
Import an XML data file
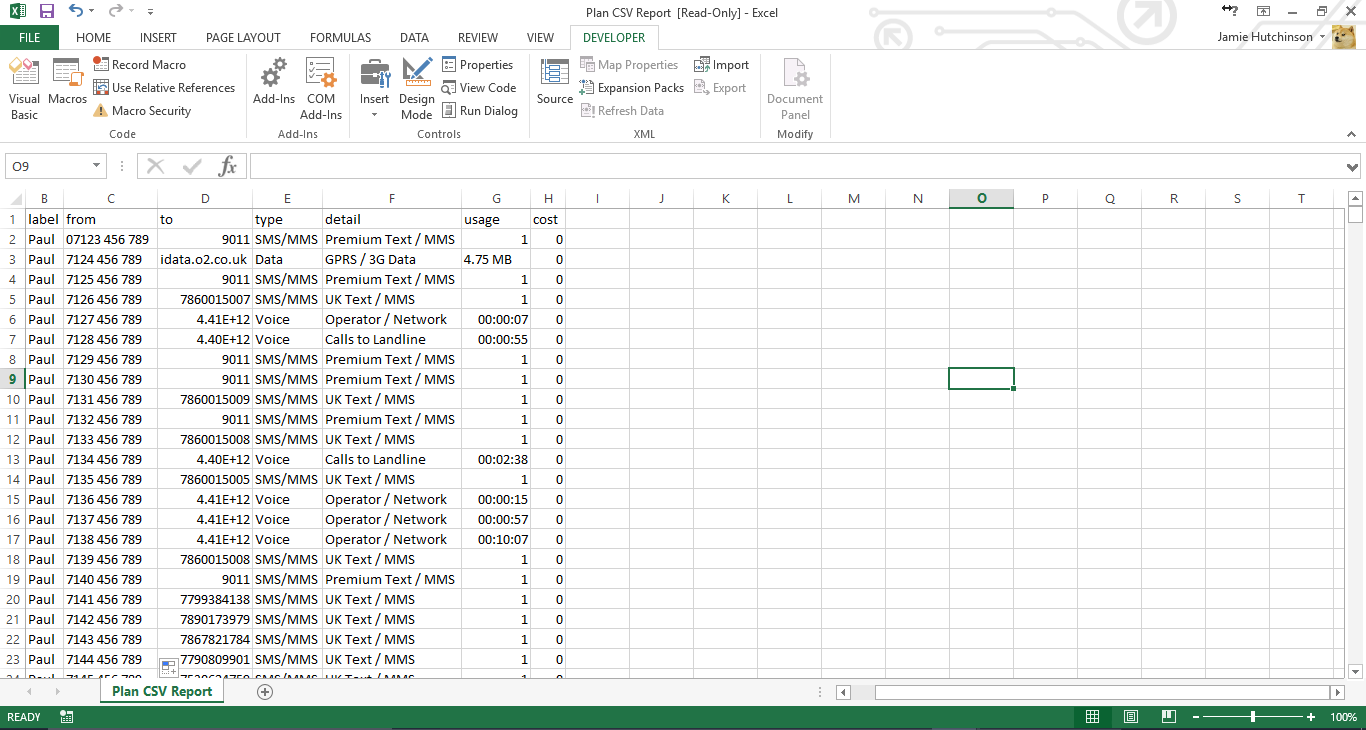(x=721, y=65)
